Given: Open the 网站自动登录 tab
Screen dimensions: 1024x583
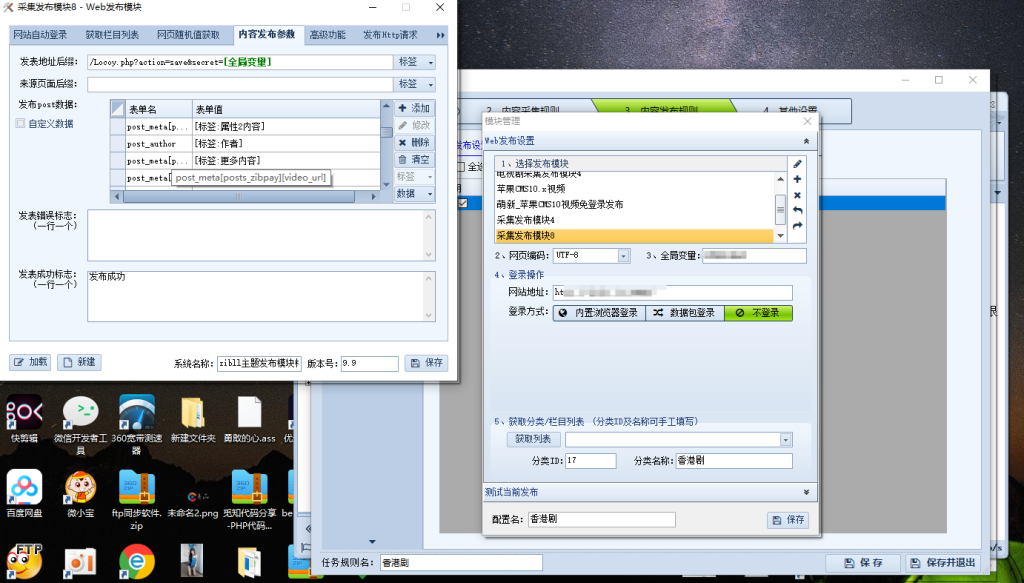Looking at the screenshot, I should pyautogui.click(x=42, y=33).
